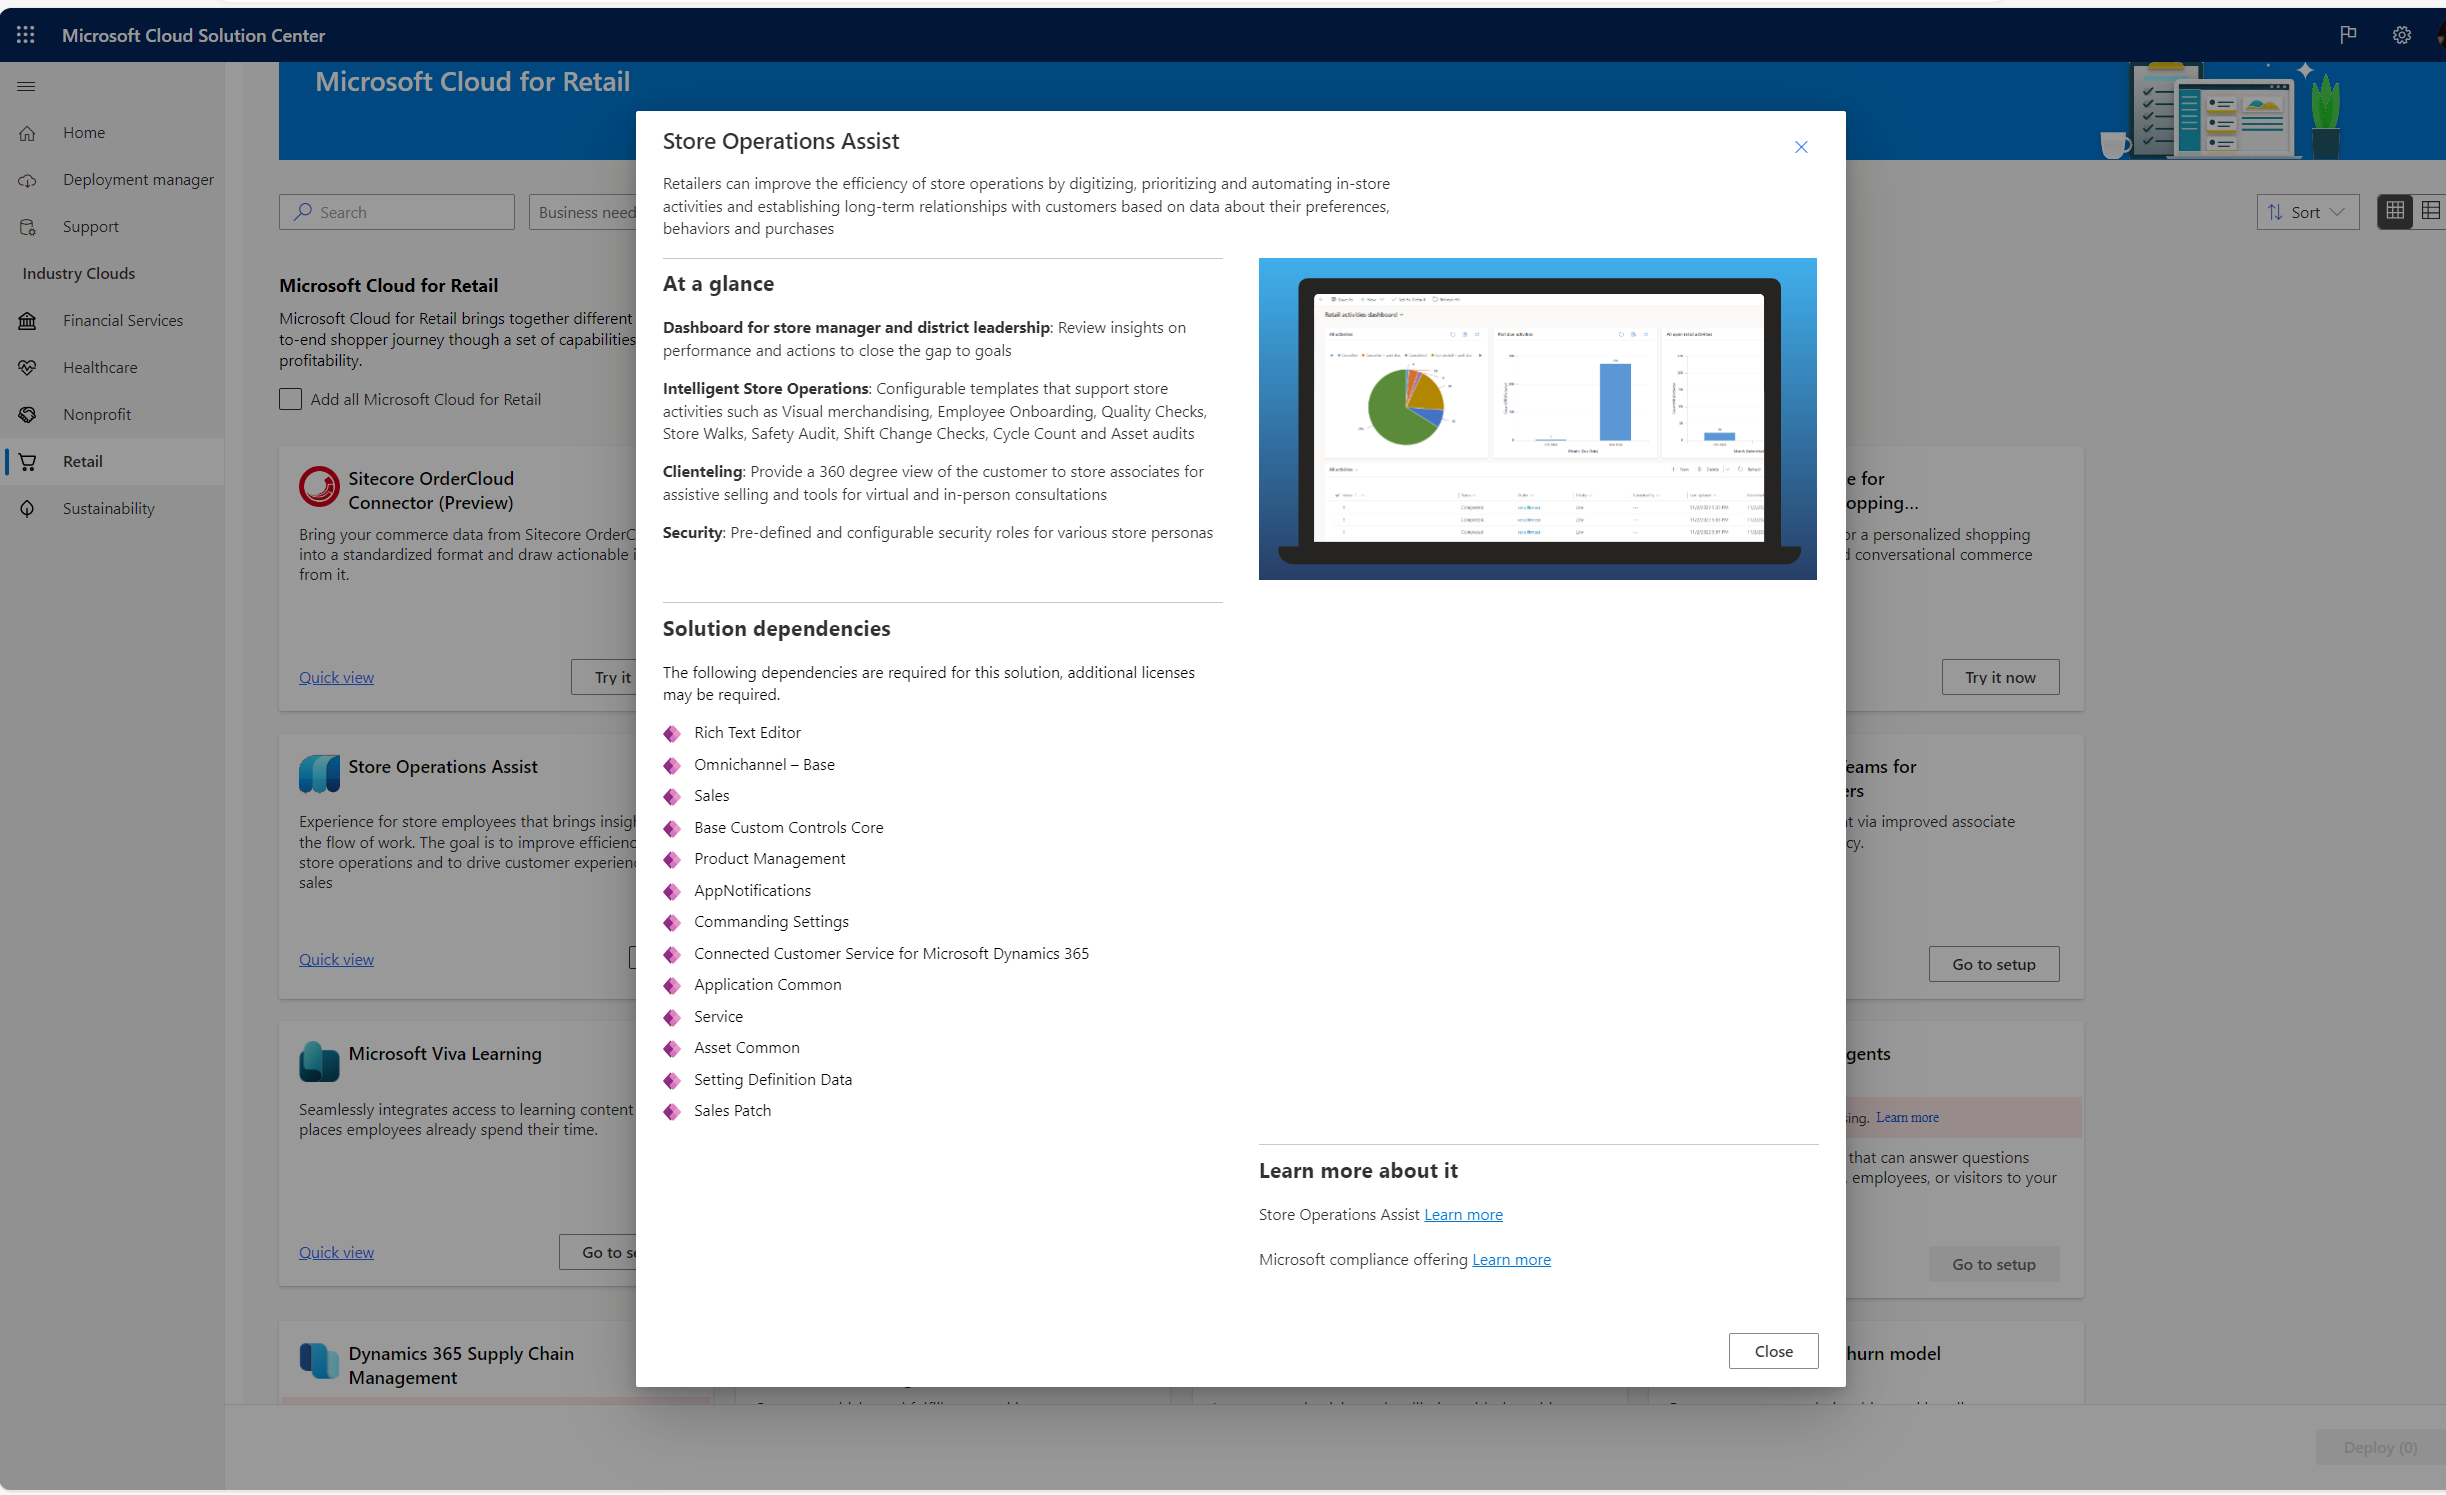Image resolution: width=2446 pixels, height=1495 pixels.
Task: Close the dialog with the X icon
Action: [1801, 147]
